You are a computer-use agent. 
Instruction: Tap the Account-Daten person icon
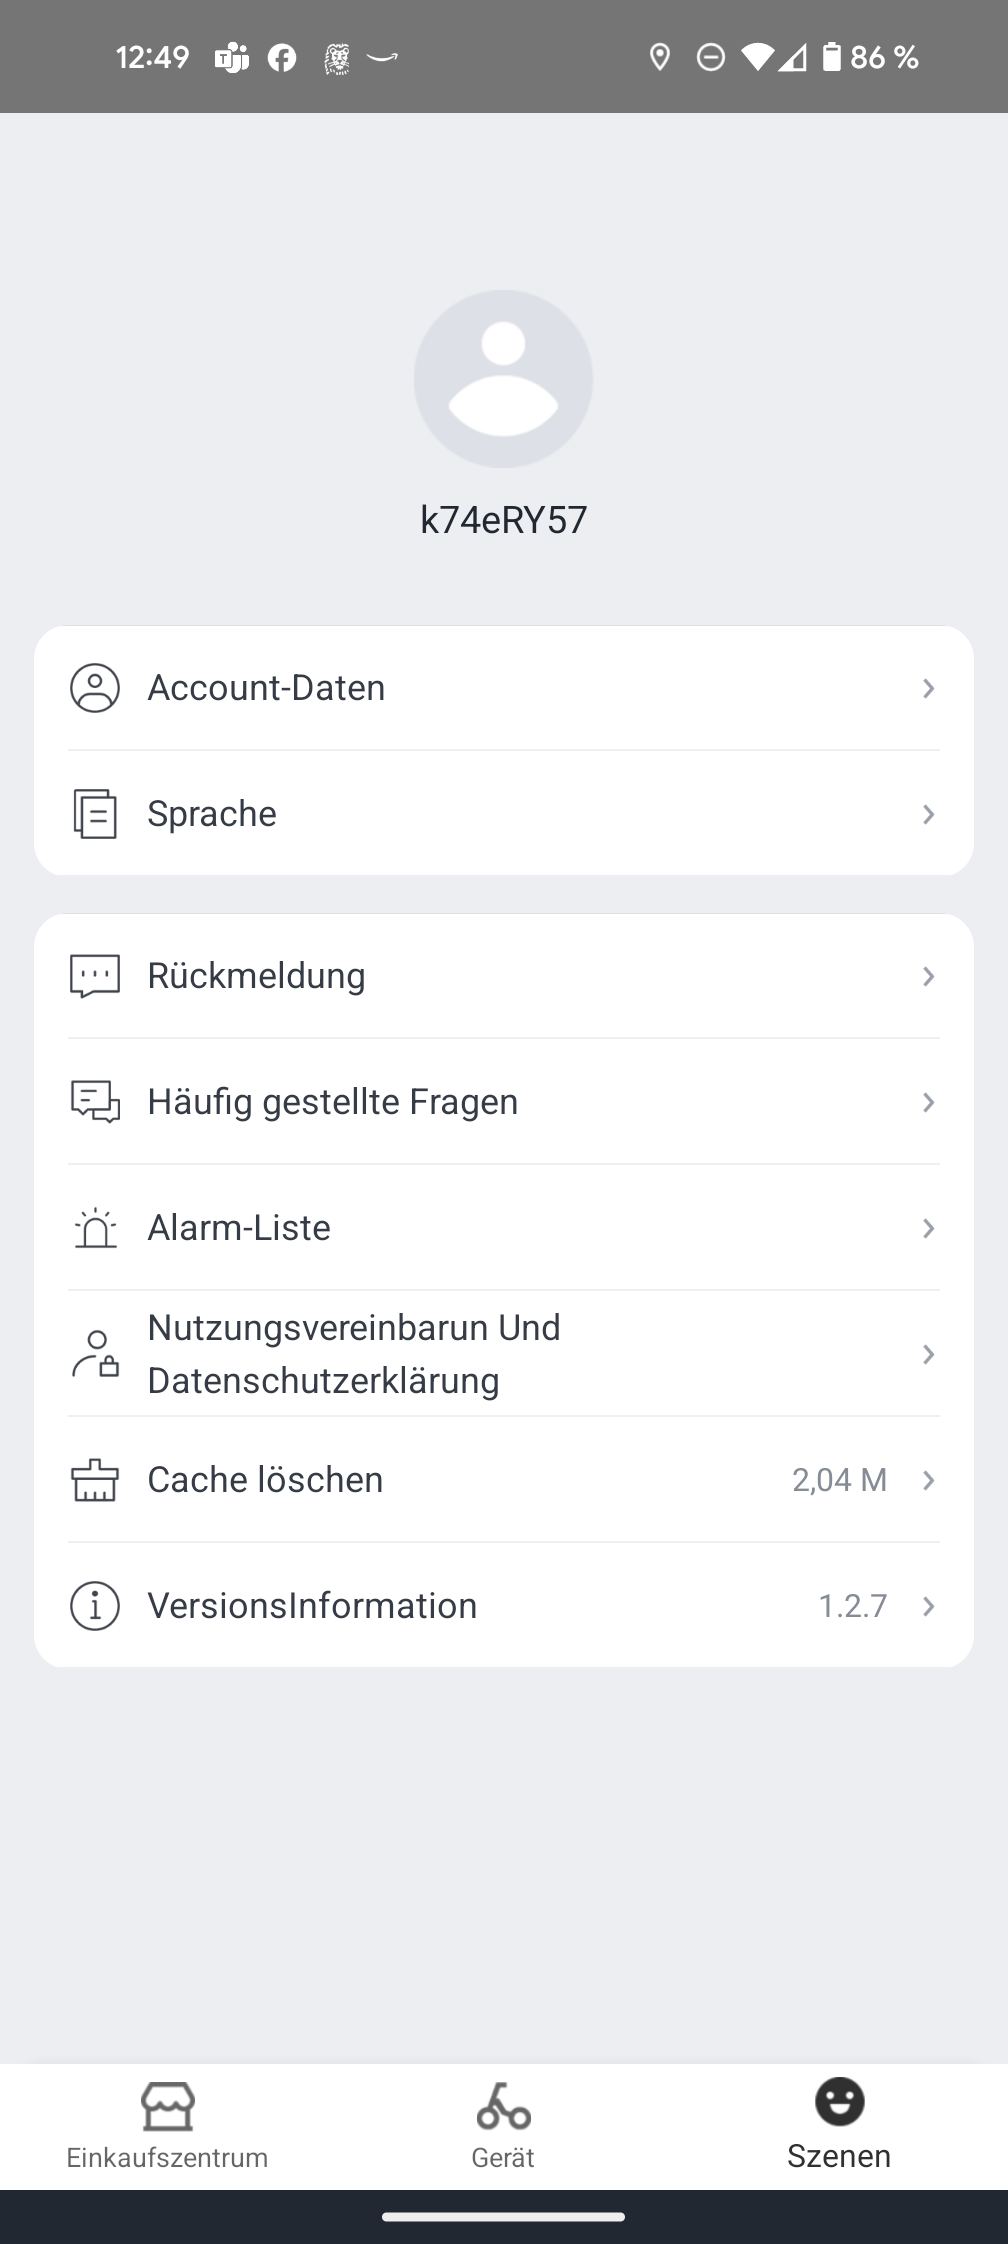point(95,688)
